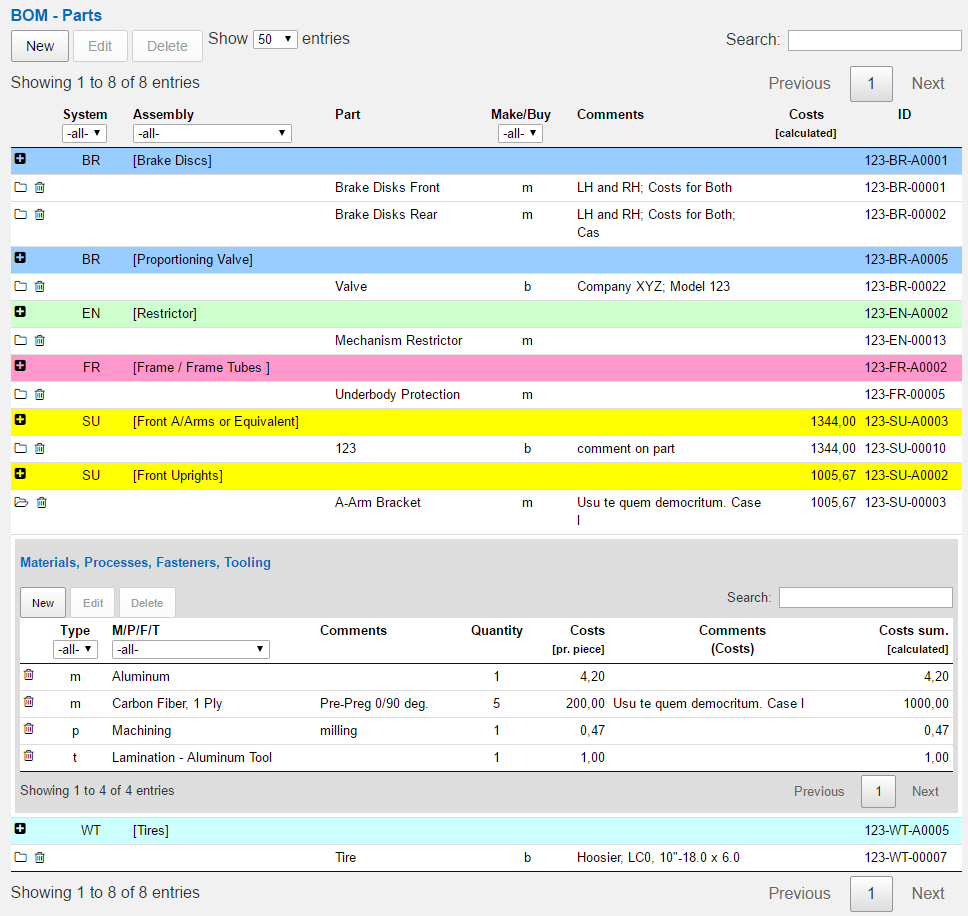
Task: Focus the top BOM Search field
Action: point(874,40)
